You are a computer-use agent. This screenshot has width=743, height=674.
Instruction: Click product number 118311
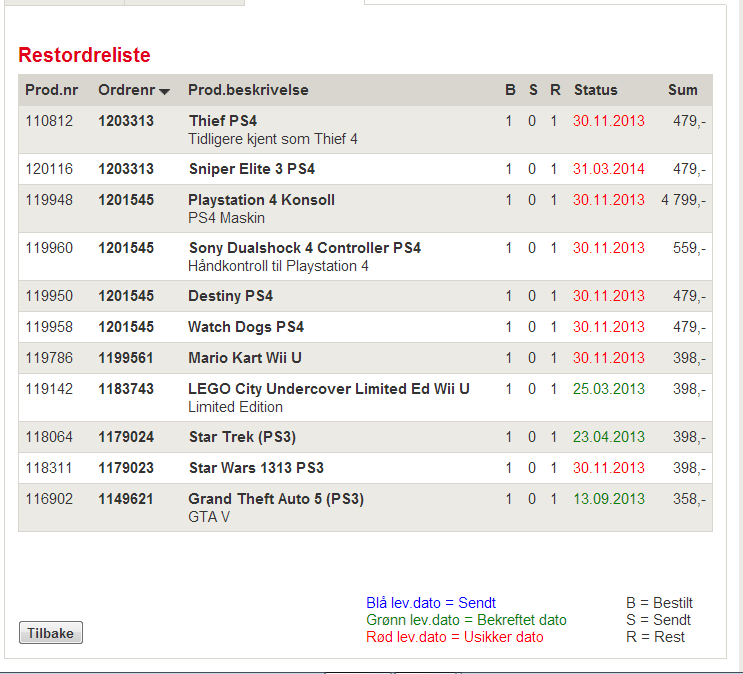tap(49, 468)
